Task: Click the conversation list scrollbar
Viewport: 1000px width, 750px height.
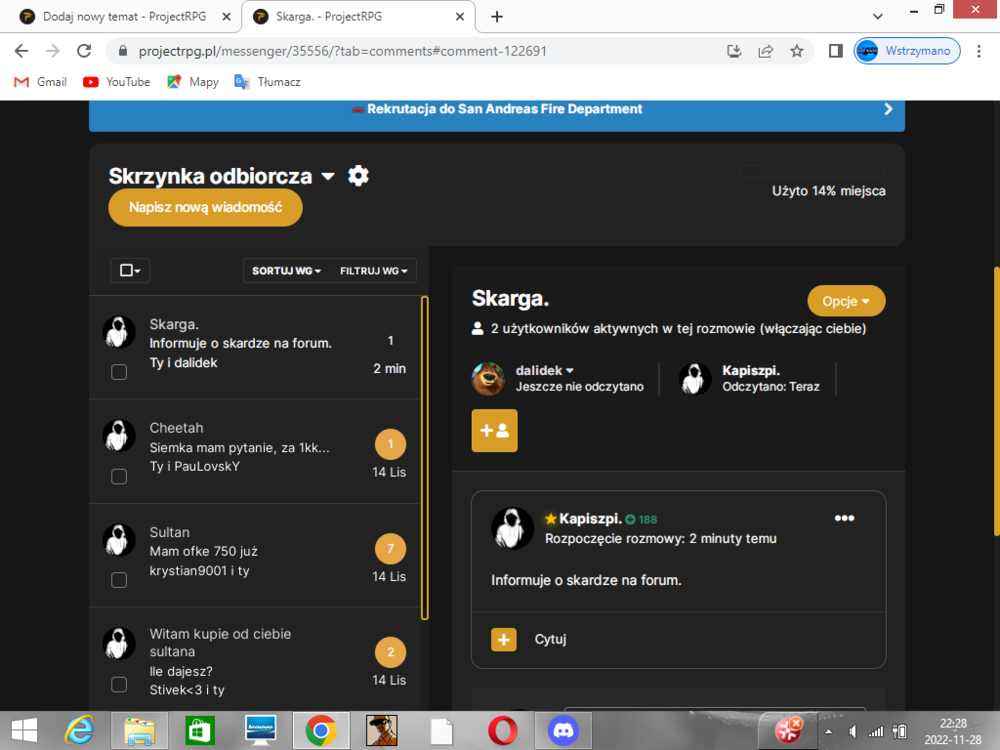Action: 425,458
